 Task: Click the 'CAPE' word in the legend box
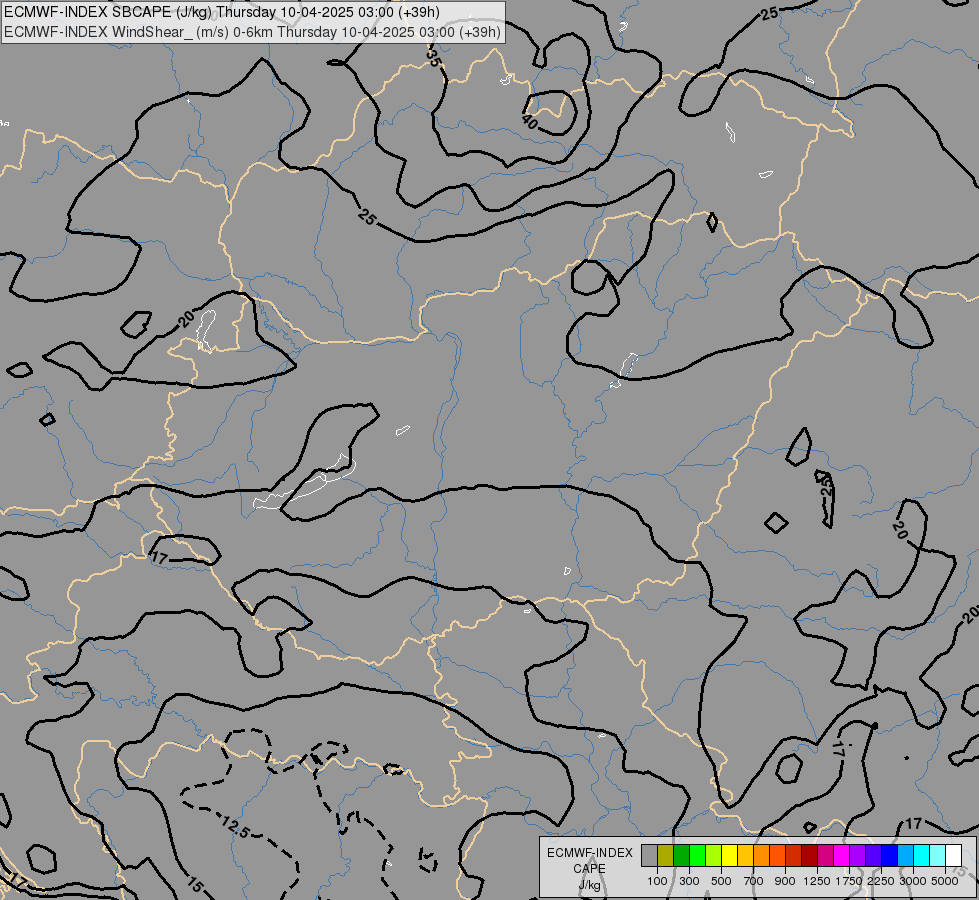tap(589, 869)
